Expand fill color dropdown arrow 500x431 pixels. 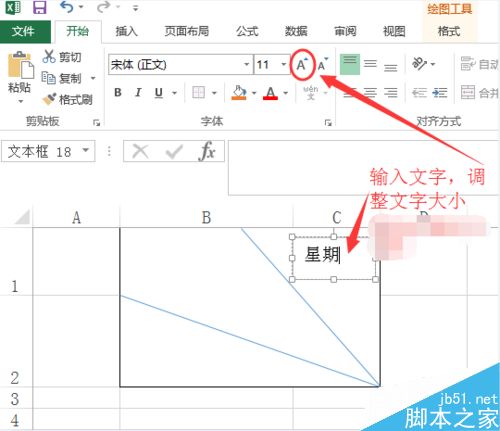tap(254, 93)
